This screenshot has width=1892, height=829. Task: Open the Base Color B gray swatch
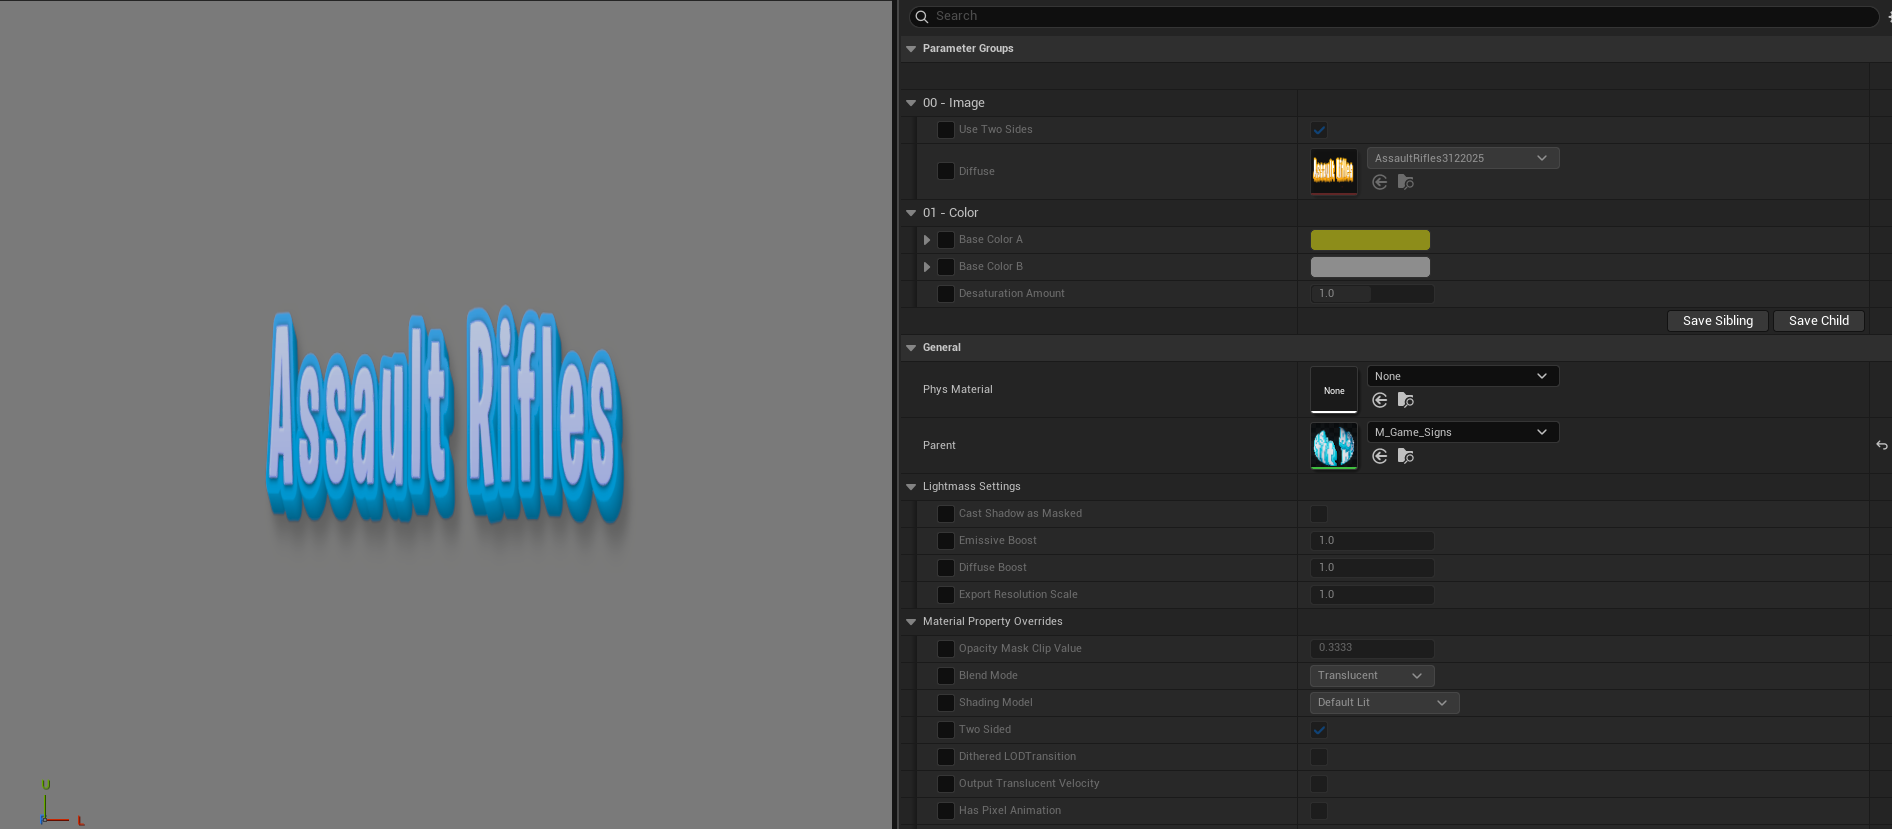click(x=1369, y=267)
